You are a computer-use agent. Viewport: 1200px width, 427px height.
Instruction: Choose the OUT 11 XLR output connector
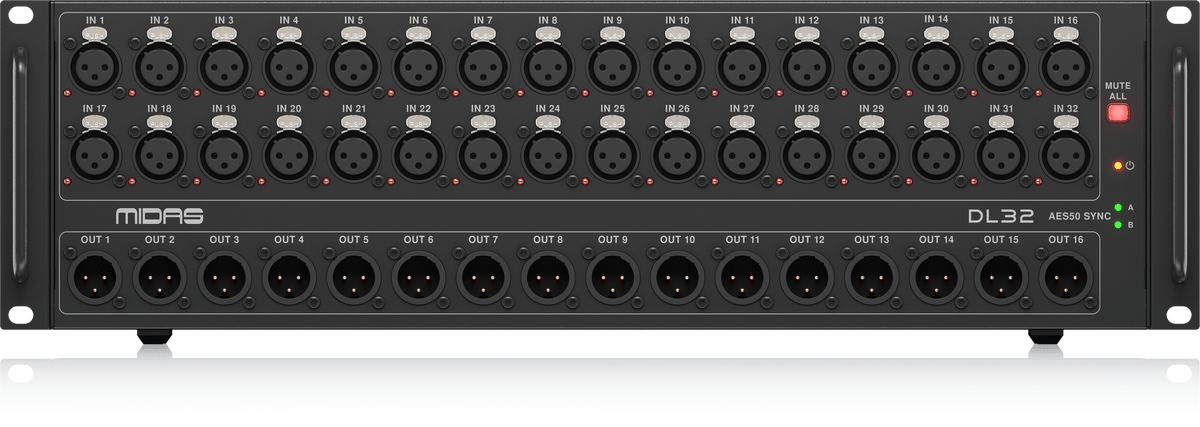coord(742,278)
